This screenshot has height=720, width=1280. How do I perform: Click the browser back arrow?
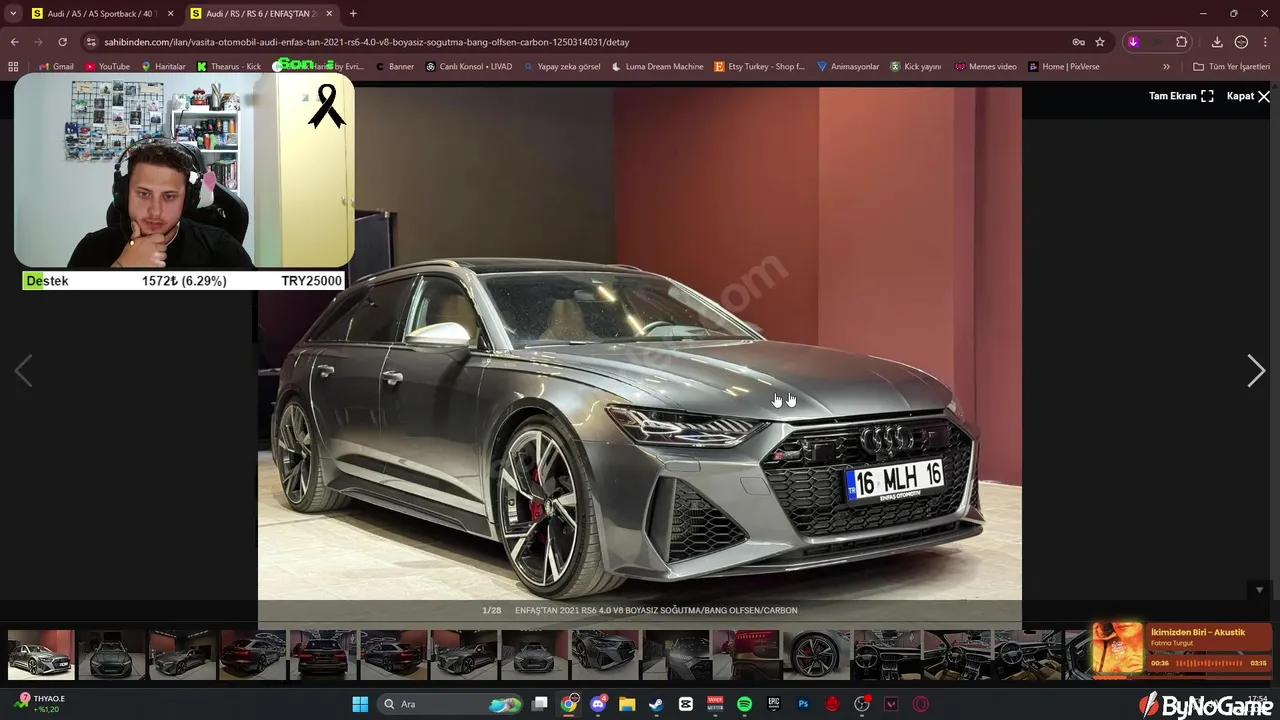[x=14, y=42]
